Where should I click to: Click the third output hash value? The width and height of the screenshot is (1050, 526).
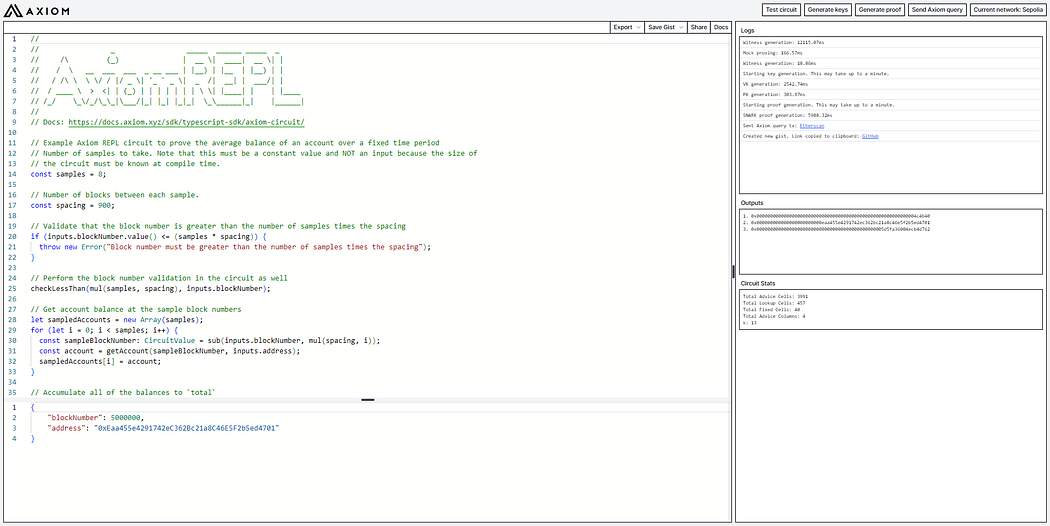[x=840, y=229]
